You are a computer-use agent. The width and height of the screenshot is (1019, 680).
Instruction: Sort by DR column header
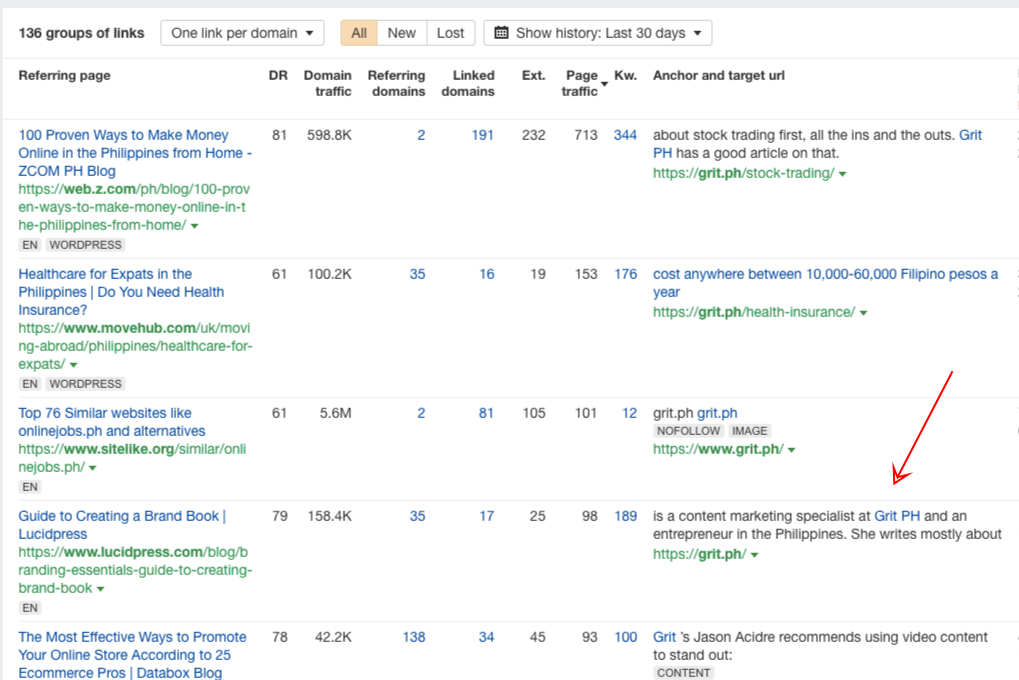click(278, 75)
